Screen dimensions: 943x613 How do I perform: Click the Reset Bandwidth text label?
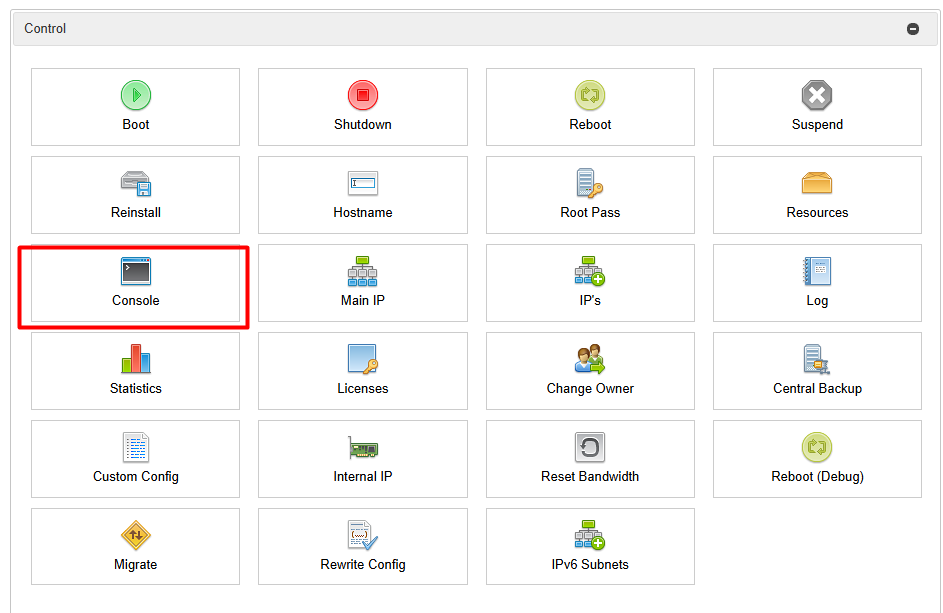click(x=590, y=476)
